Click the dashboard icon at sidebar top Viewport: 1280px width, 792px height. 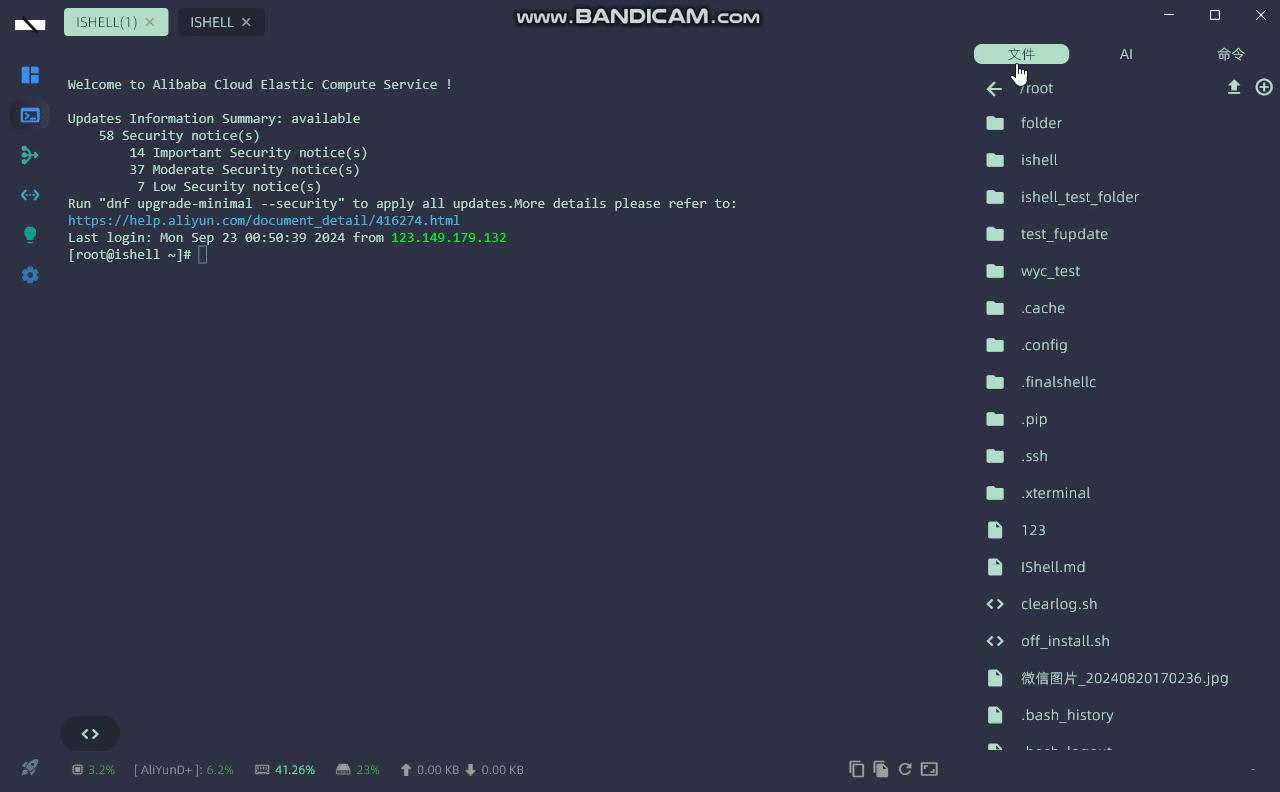30,75
